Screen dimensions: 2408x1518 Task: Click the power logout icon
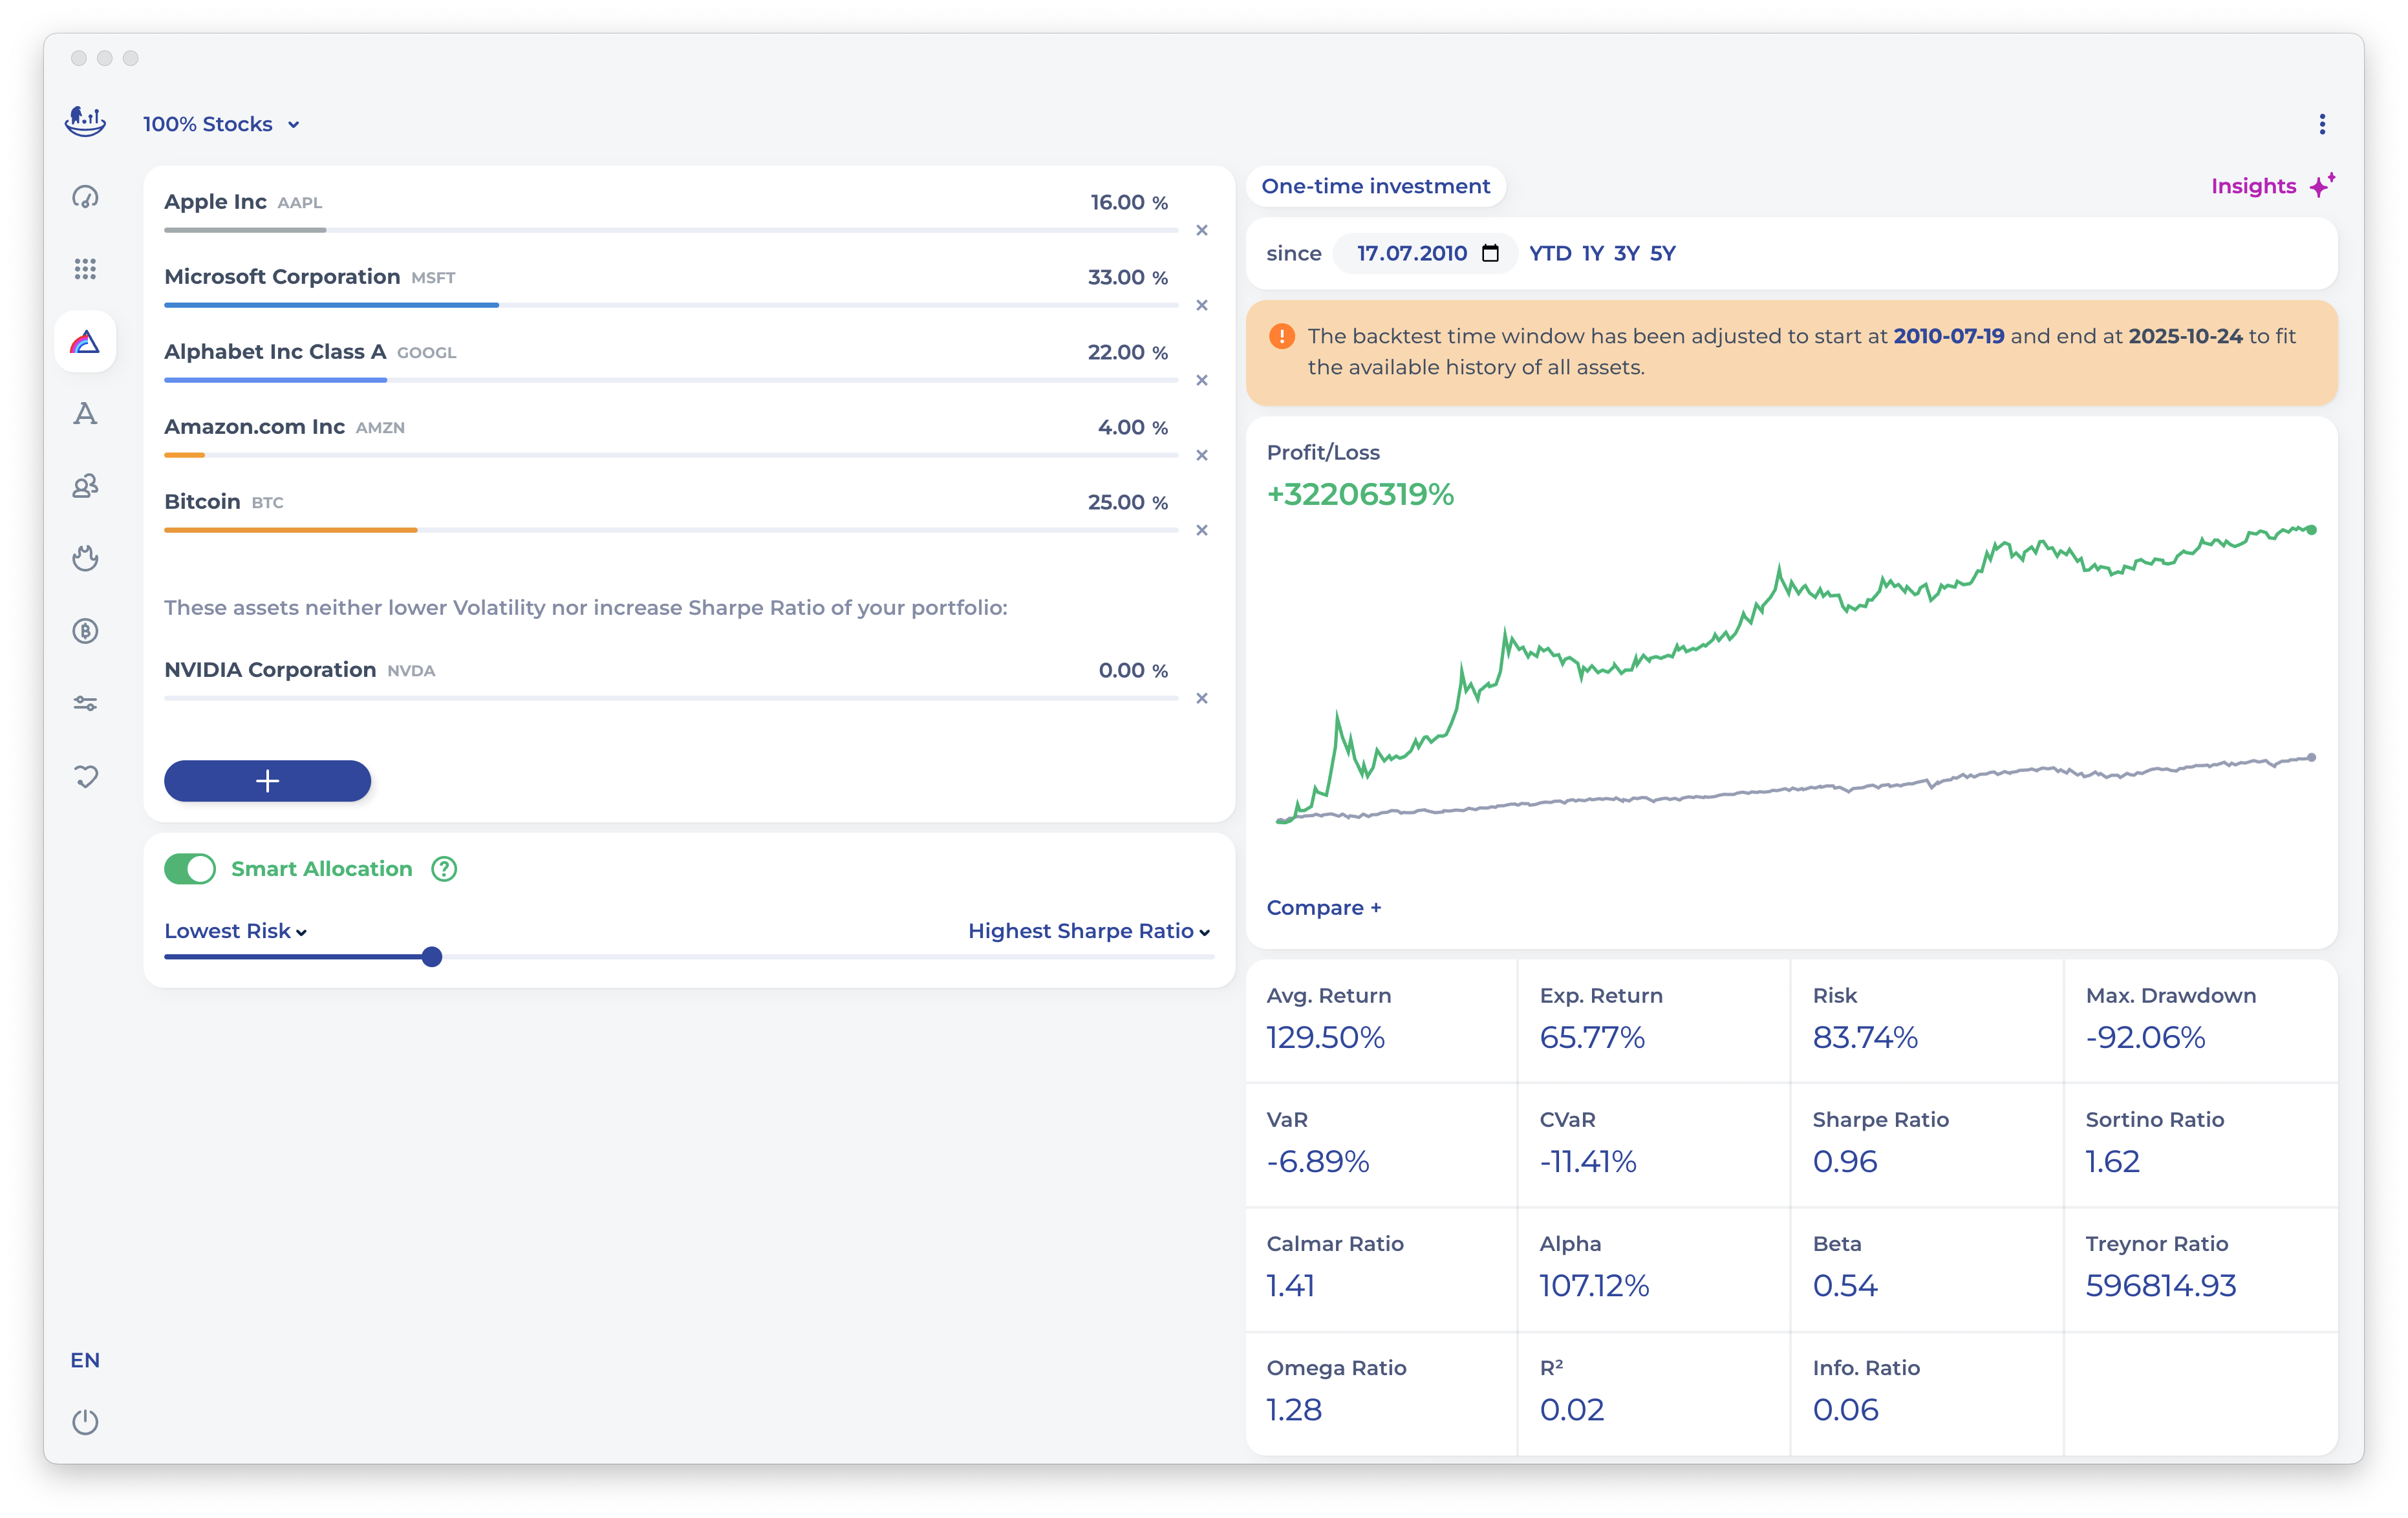pos(85,1421)
